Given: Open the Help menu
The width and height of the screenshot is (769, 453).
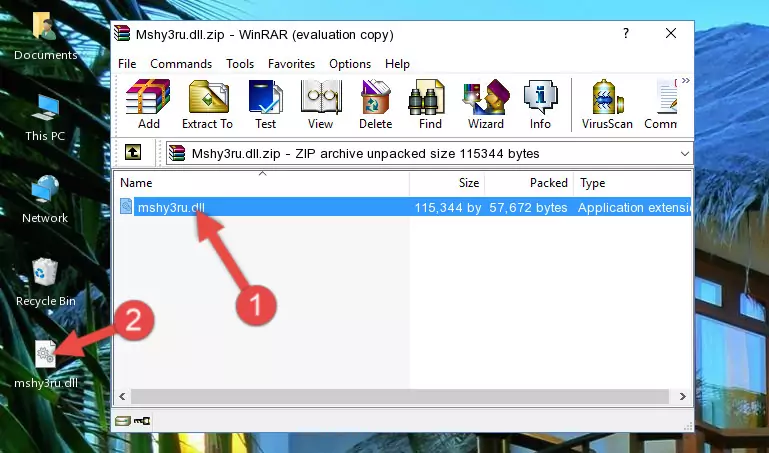Looking at the screenshot, I should 397,64.
